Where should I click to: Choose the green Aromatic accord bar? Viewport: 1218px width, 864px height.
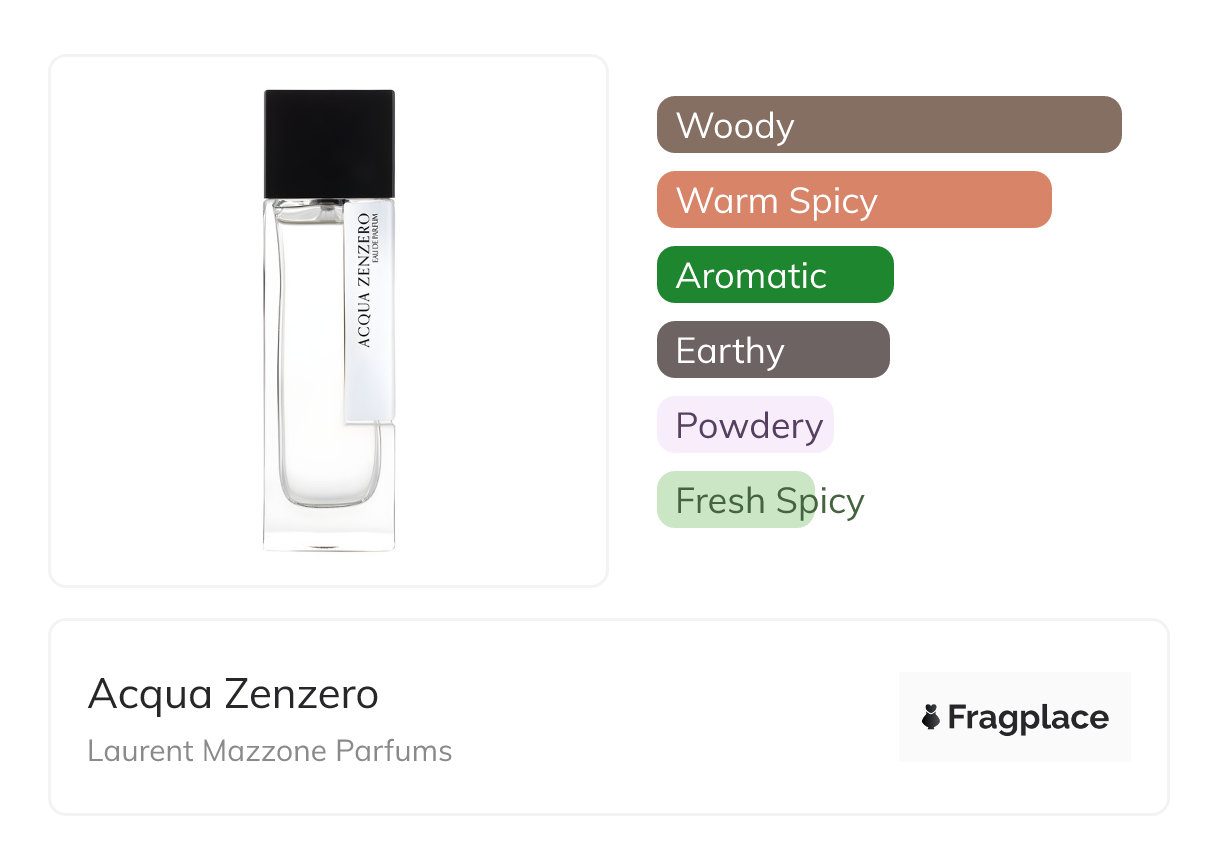pos(775,275)
